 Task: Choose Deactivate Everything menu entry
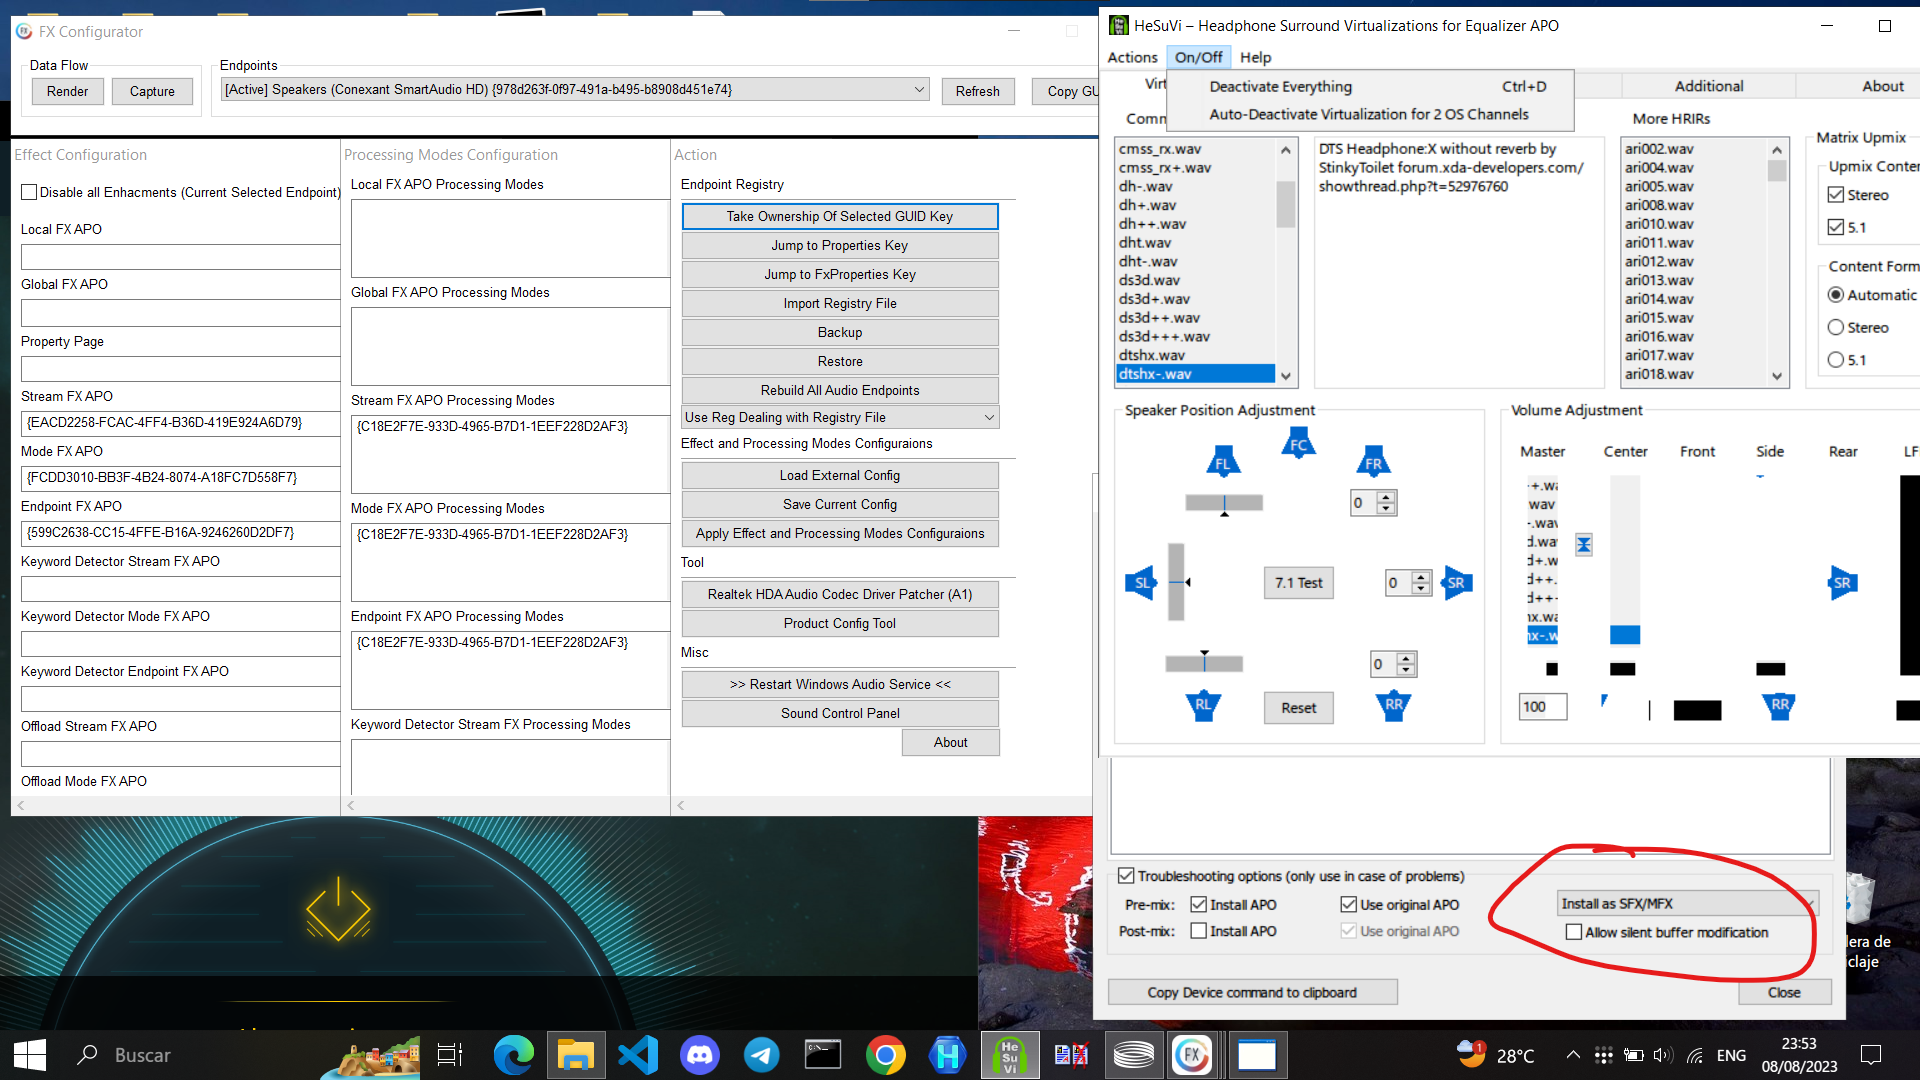(1371, 87)
